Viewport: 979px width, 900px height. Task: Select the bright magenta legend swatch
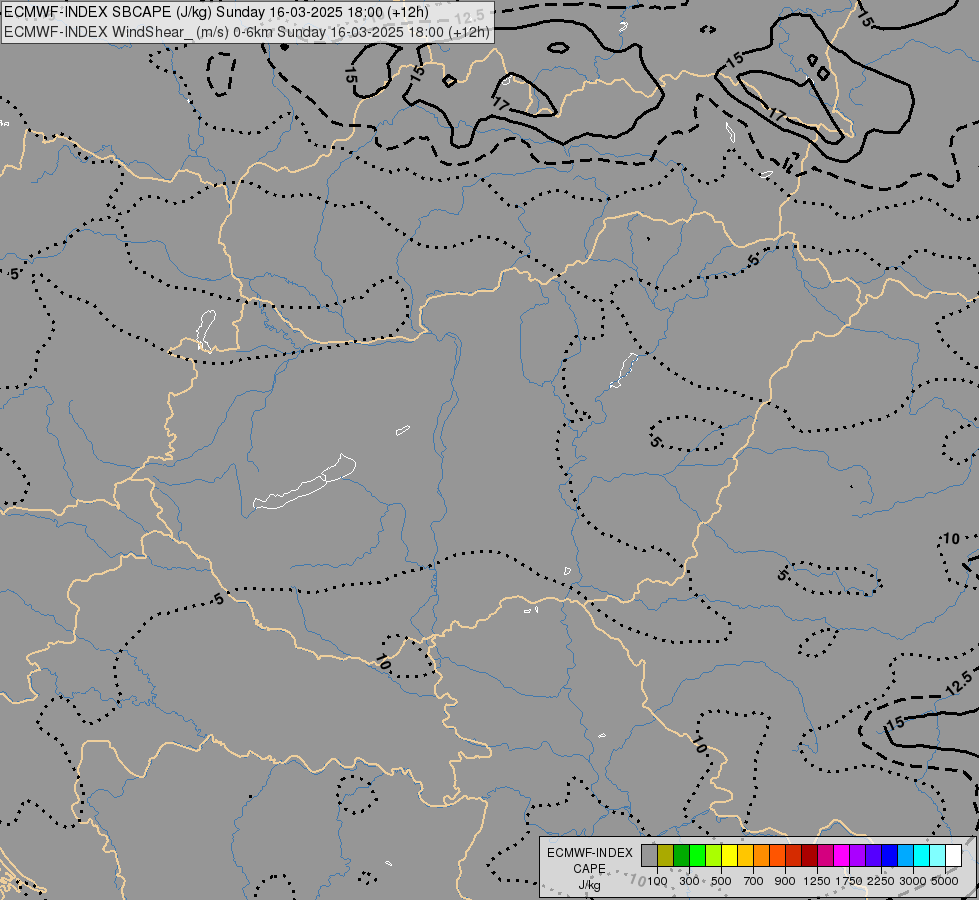(842, 855)
